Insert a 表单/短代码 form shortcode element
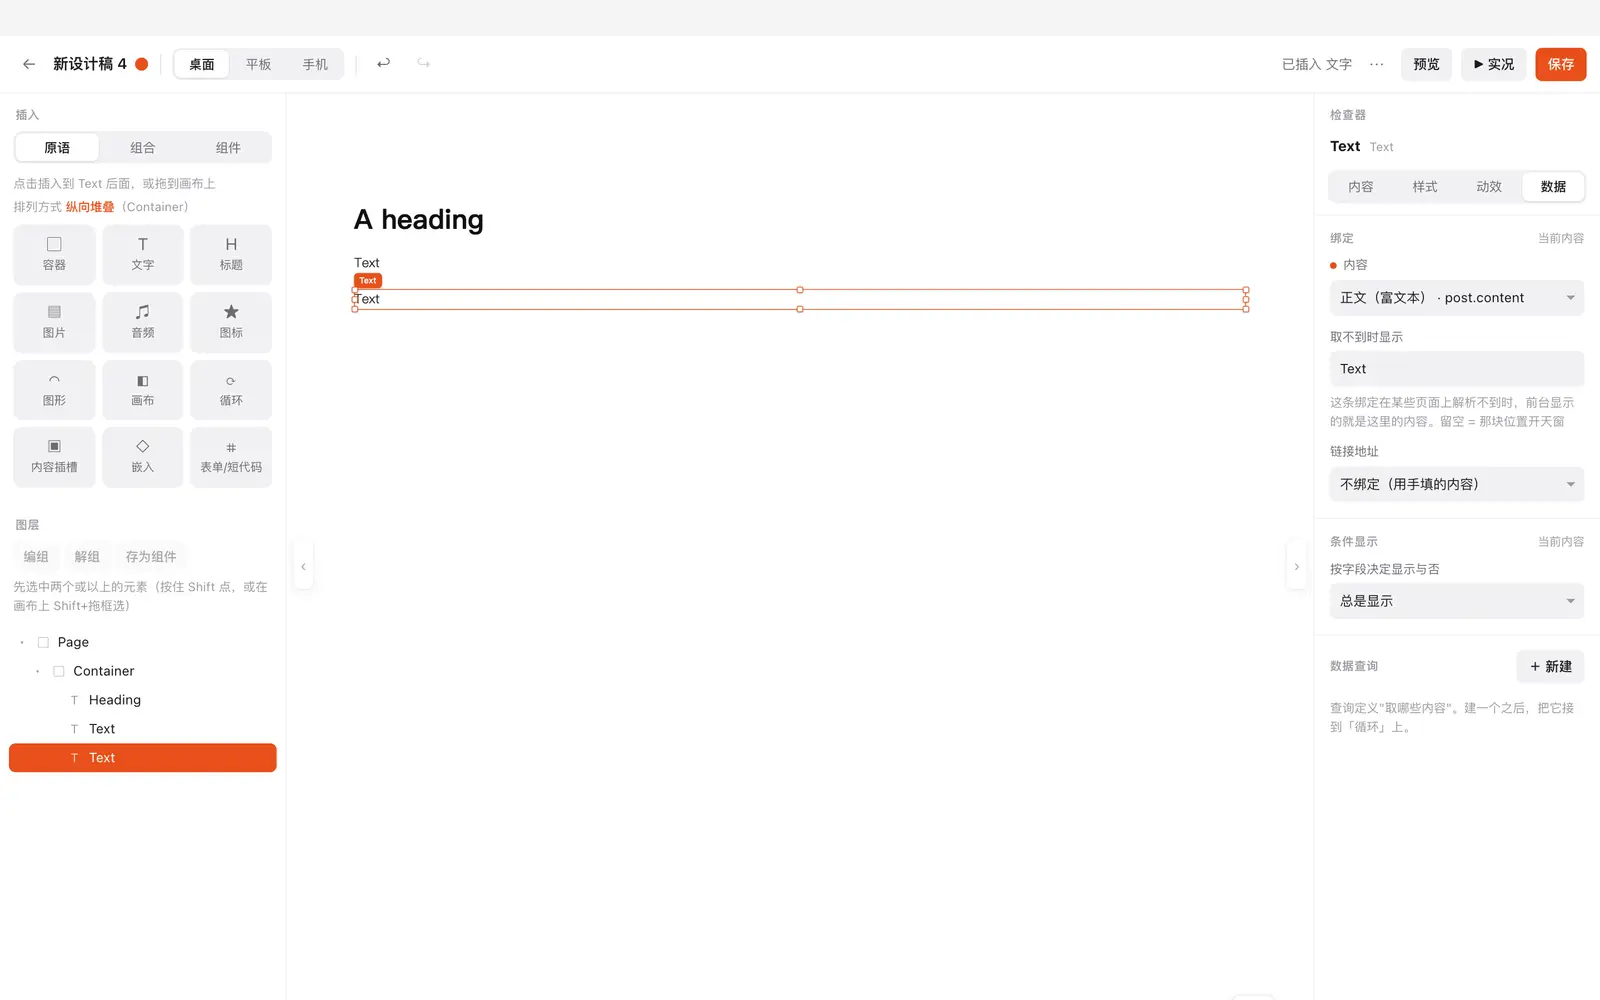Image resolution: width=1600 pixels, height=1000 pixels. pos(231,457)
